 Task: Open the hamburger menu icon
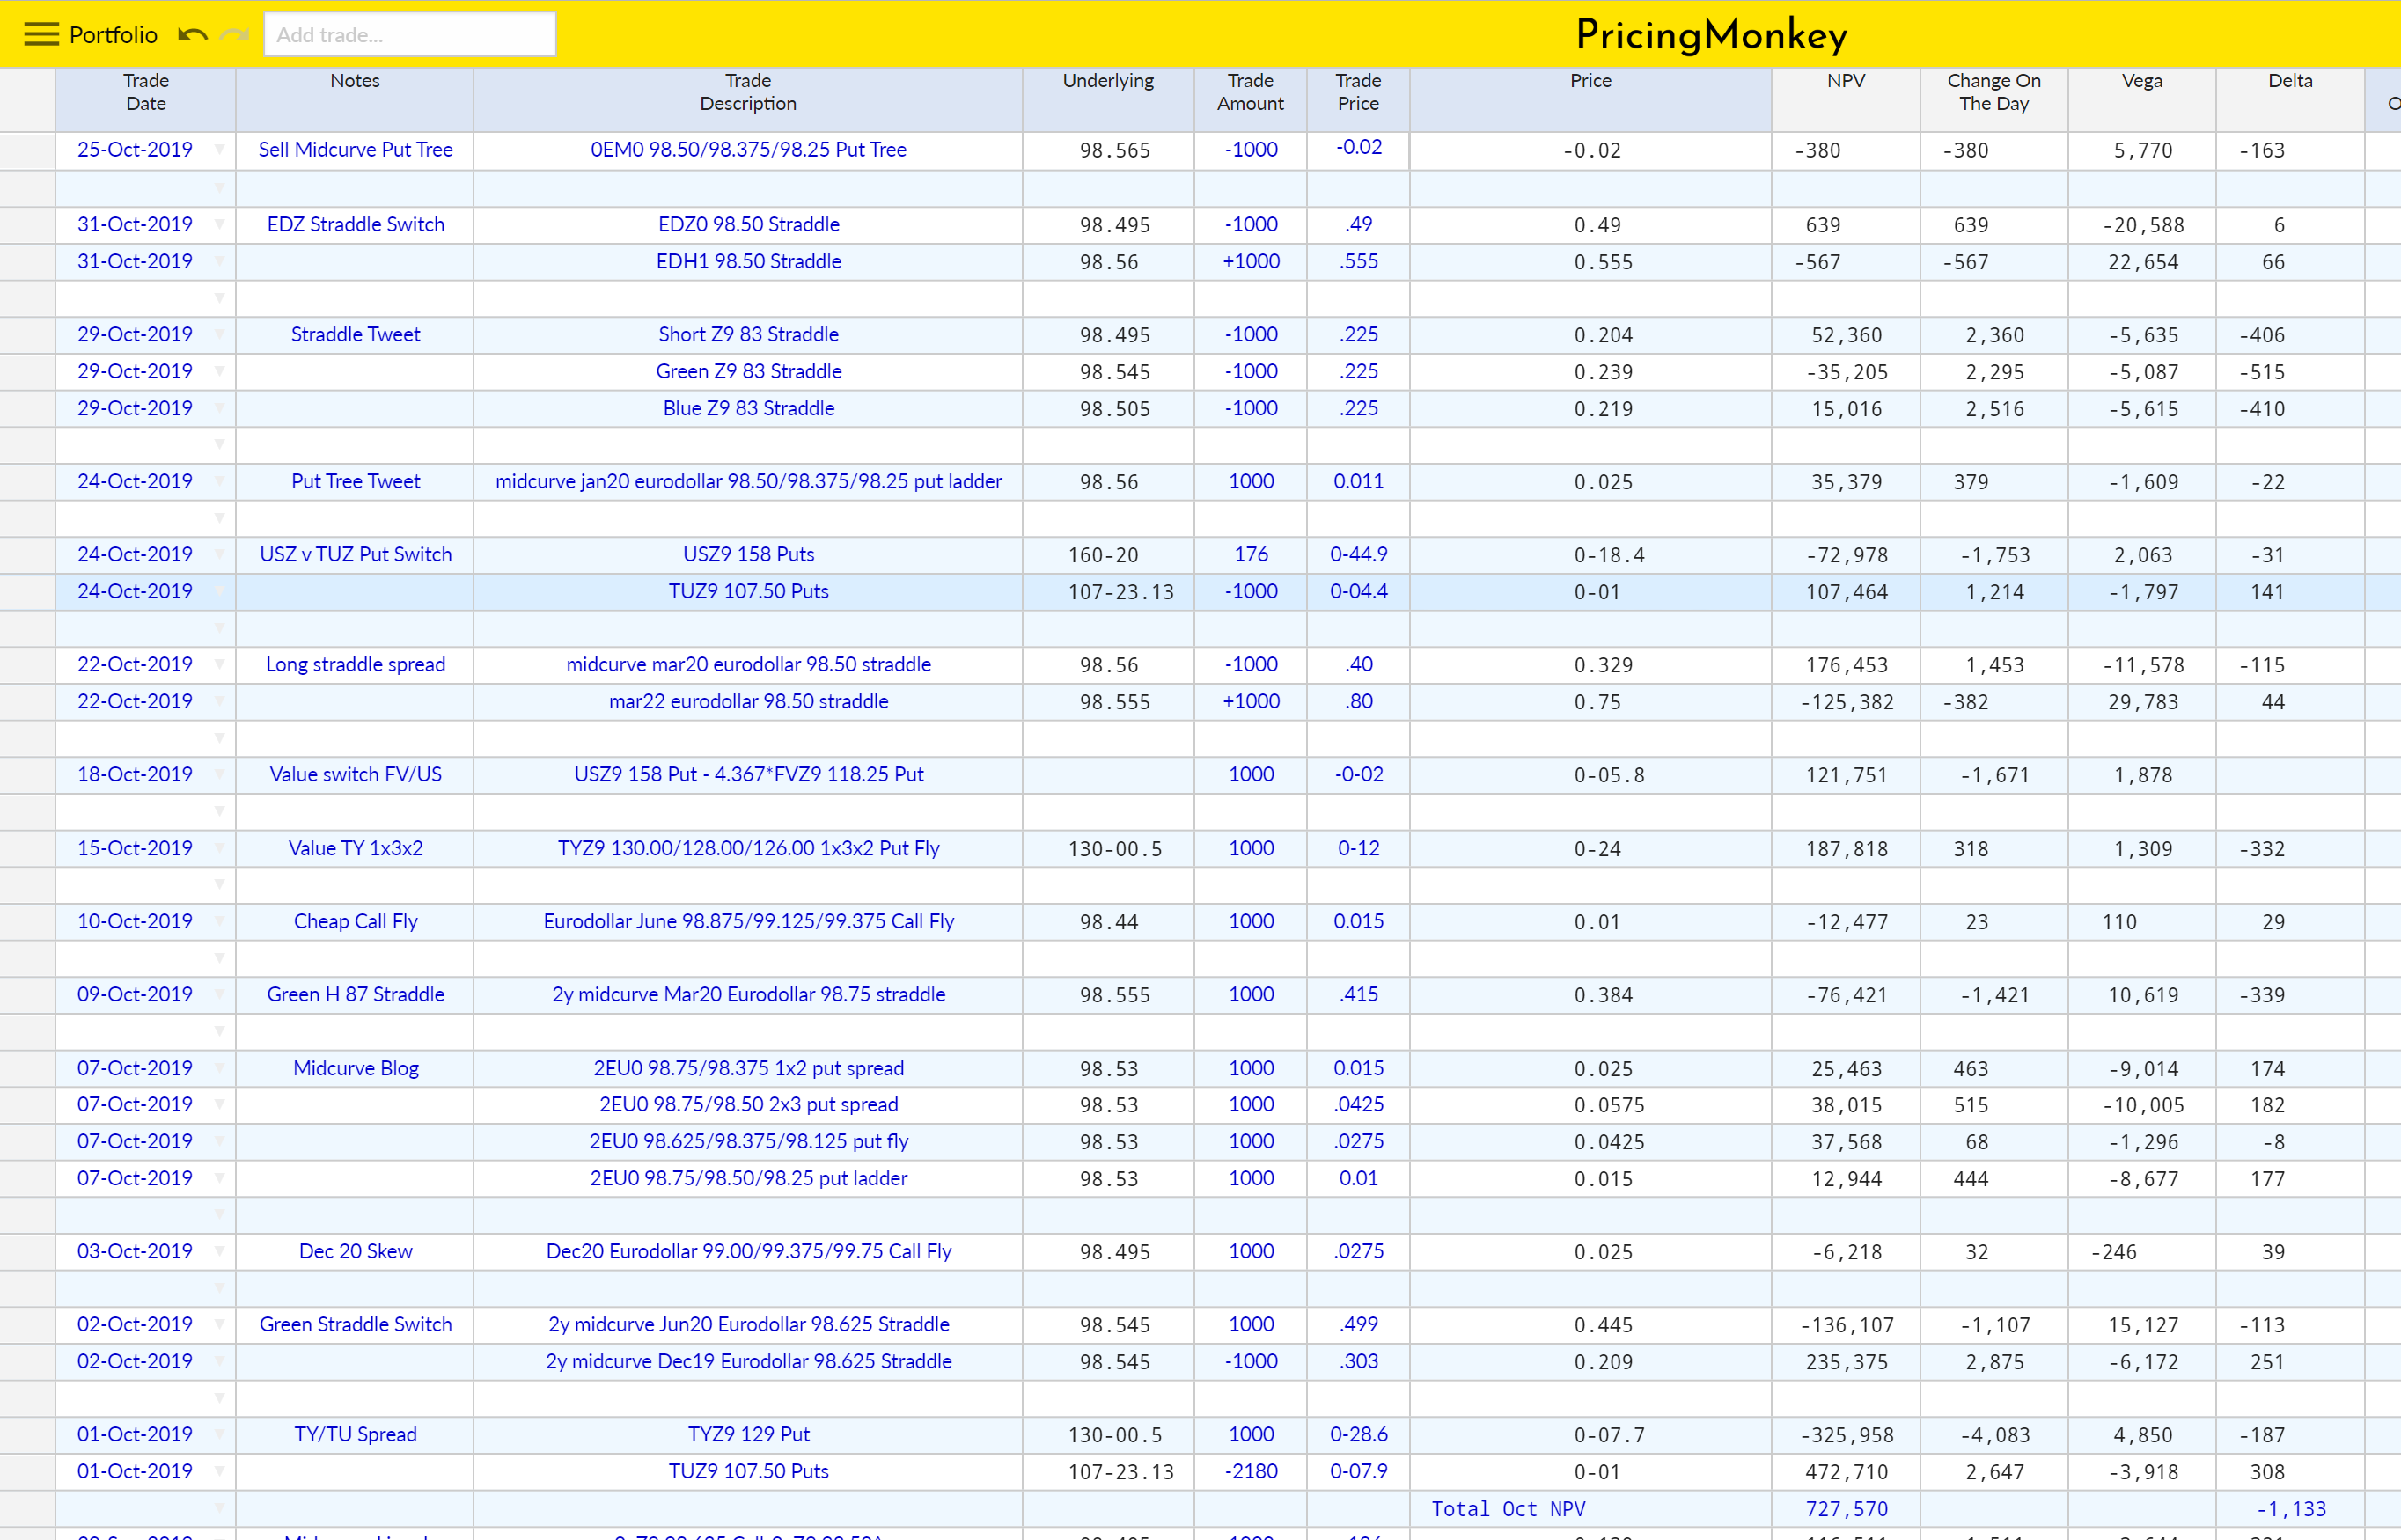41,35
